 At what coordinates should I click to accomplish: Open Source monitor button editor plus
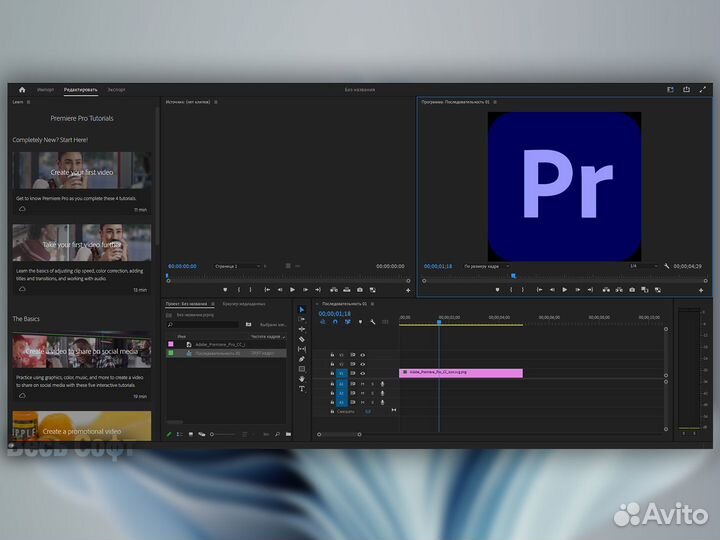pyautogui.click(x=408, y=290)
